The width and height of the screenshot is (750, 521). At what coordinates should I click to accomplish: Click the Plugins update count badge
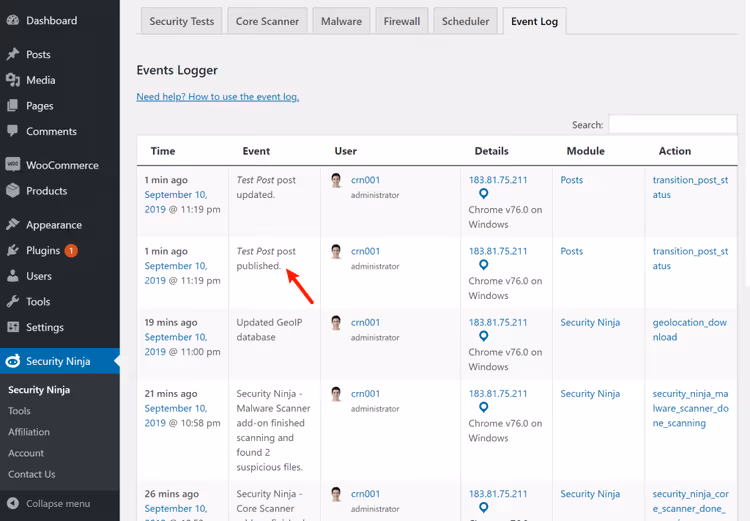pyautogui.click(x=71, y=250)
